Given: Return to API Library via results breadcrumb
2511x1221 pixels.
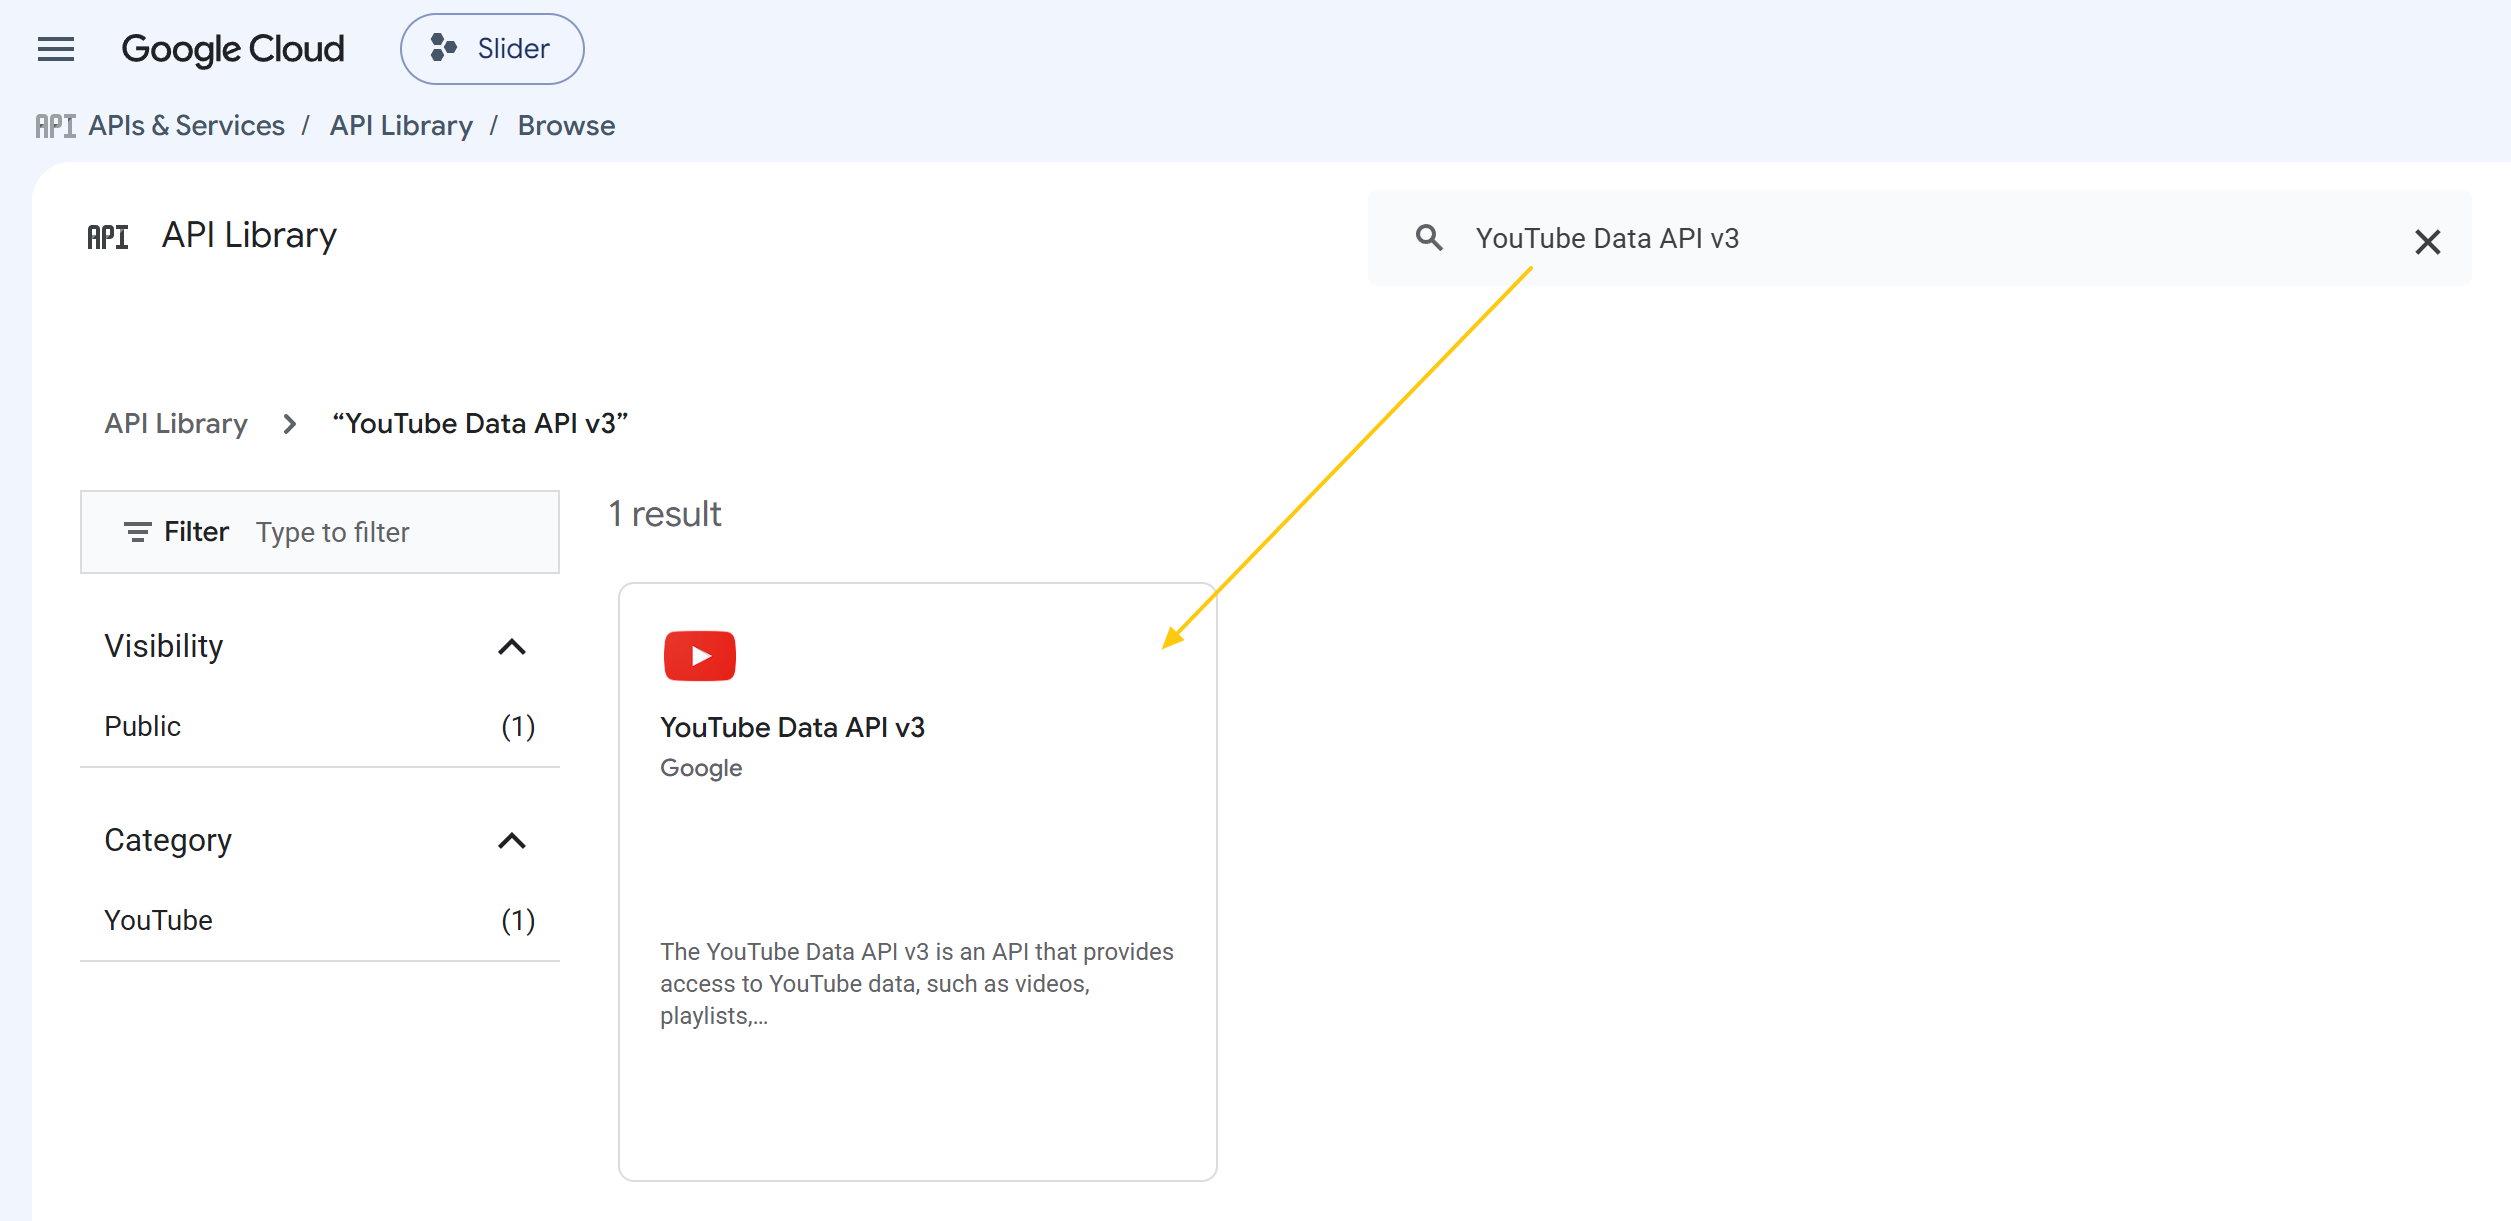Looking at the screenshot, I should click(176, 424).
